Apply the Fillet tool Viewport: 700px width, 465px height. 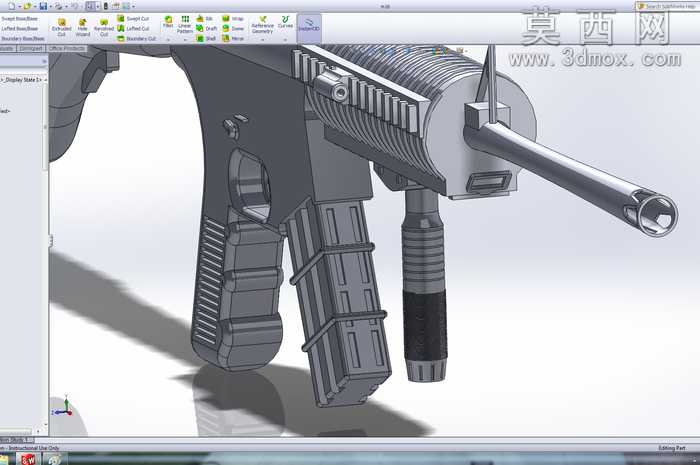tap(168, 22)
